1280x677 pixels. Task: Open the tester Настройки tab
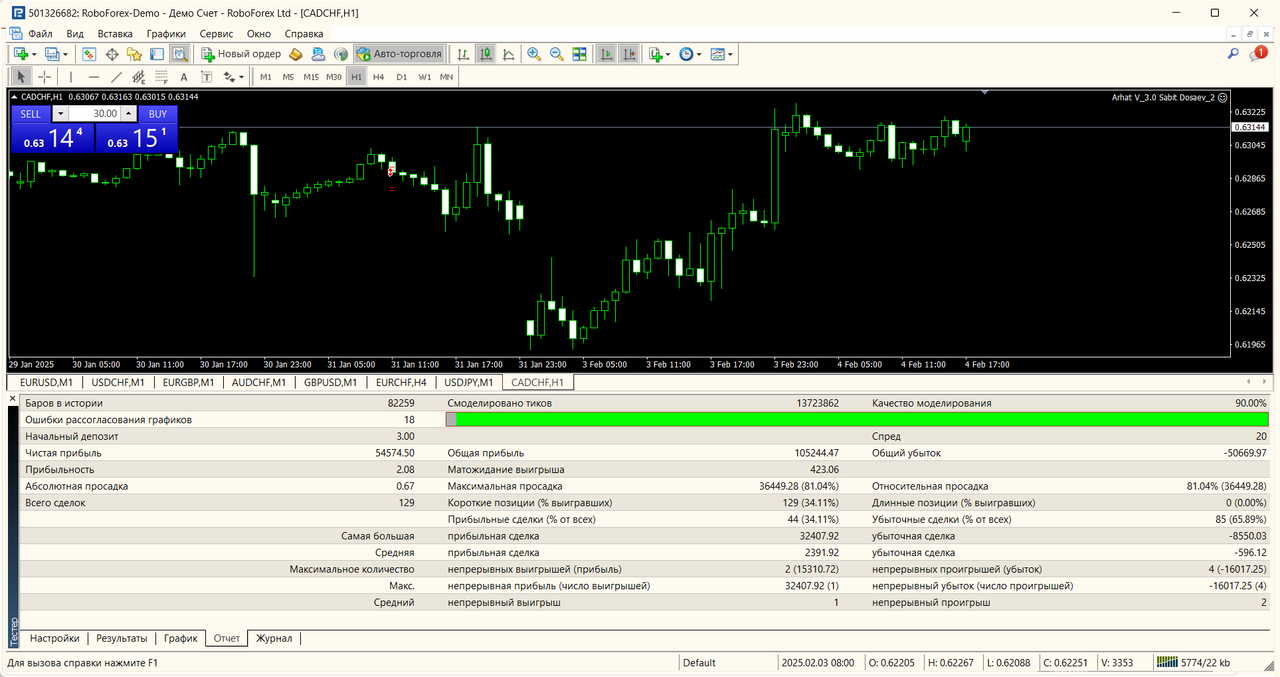tap(54, 638)
